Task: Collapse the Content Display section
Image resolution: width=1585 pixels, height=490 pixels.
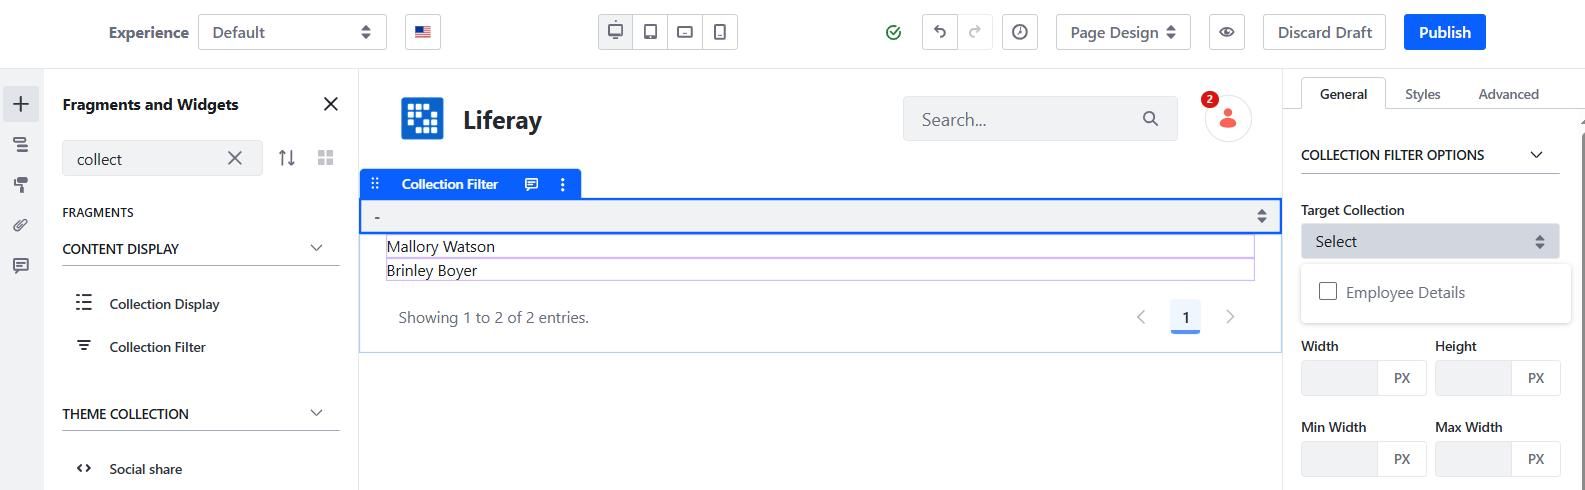Action: tap(317, 248)
